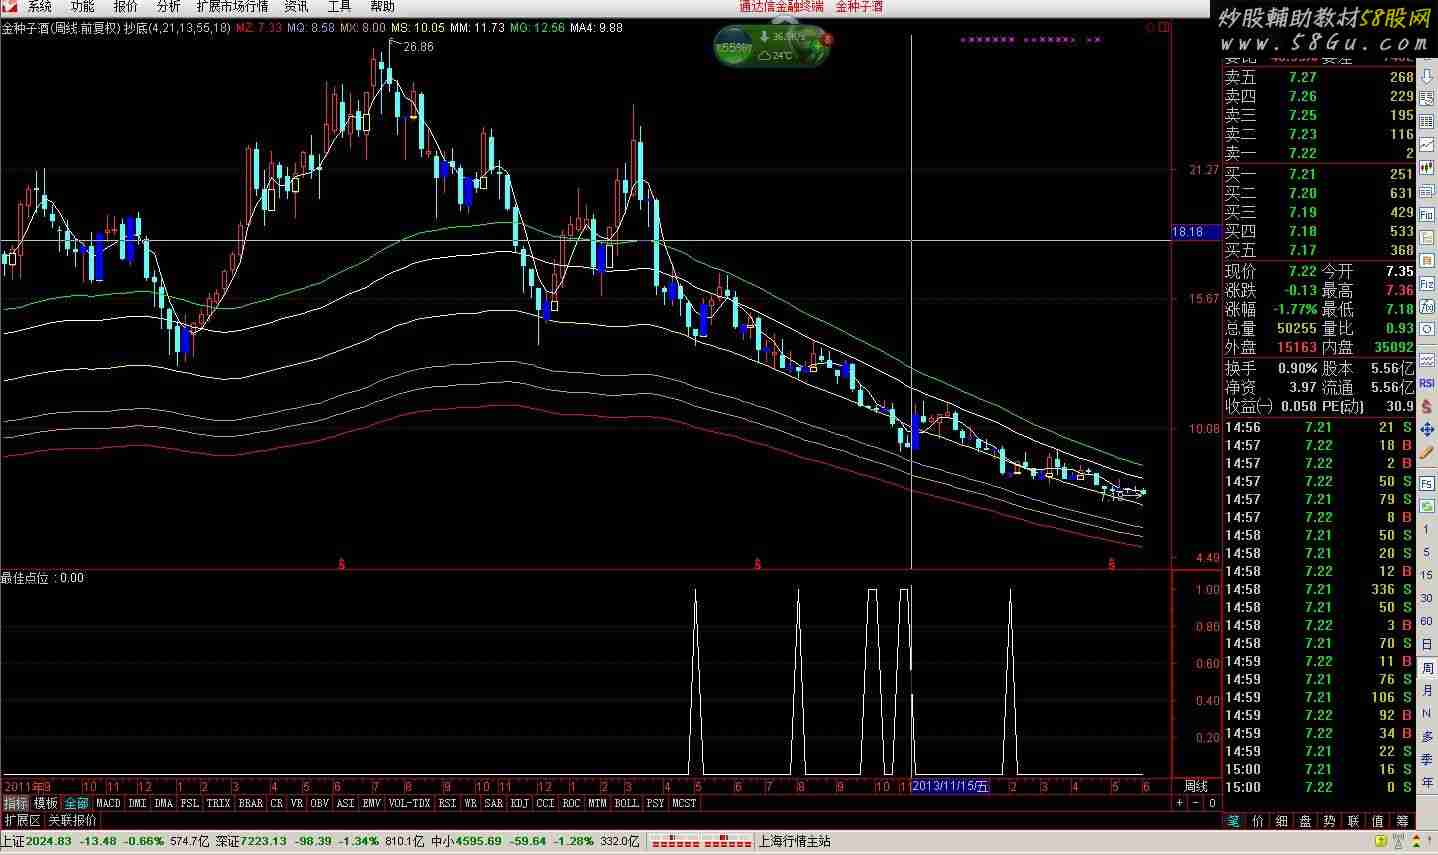Select the 指标 tab

click(x=15, y=803)
